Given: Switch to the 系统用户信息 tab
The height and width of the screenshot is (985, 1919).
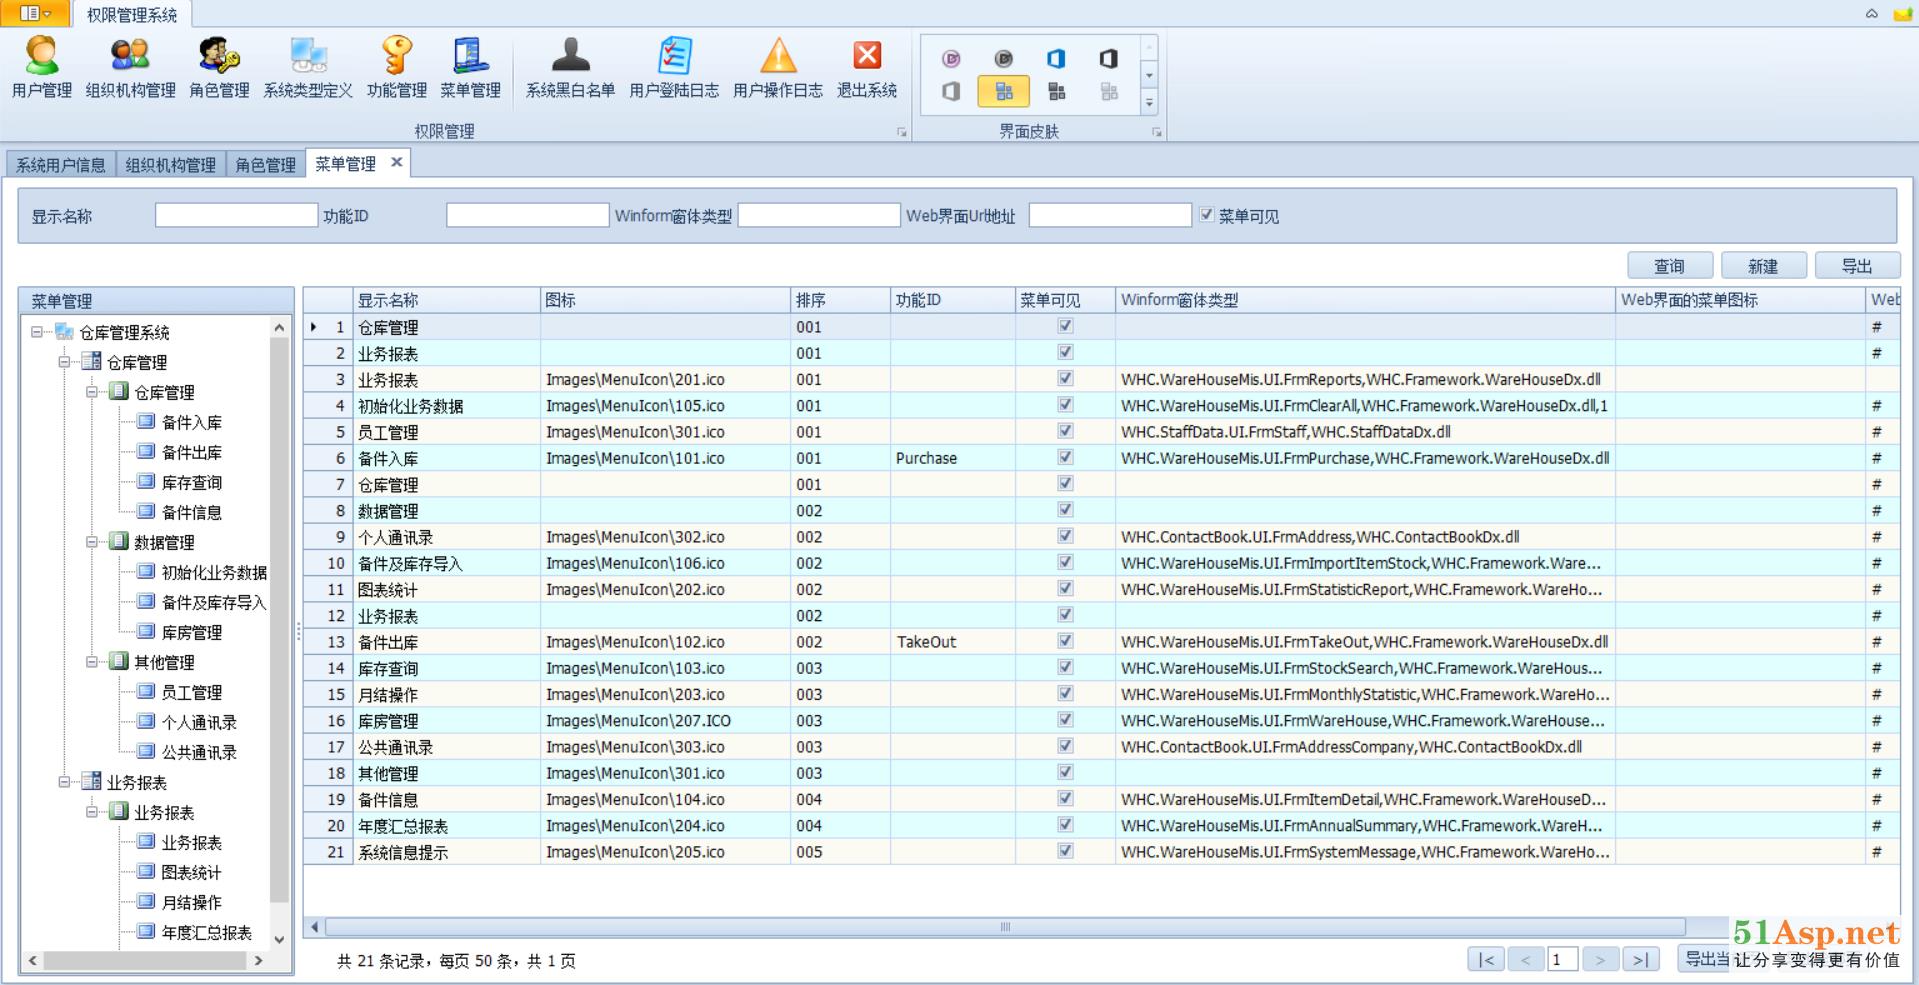Looking at the screenshot, I should coord(61,165).
